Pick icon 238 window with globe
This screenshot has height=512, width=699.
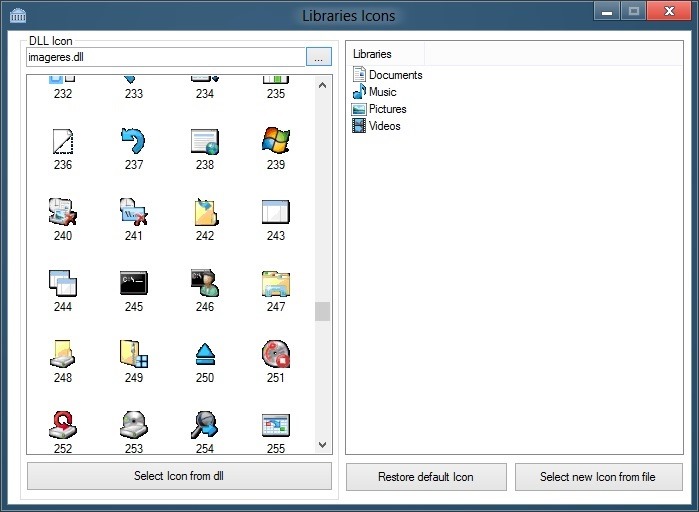pyautogui.click(x=205, y=141)
